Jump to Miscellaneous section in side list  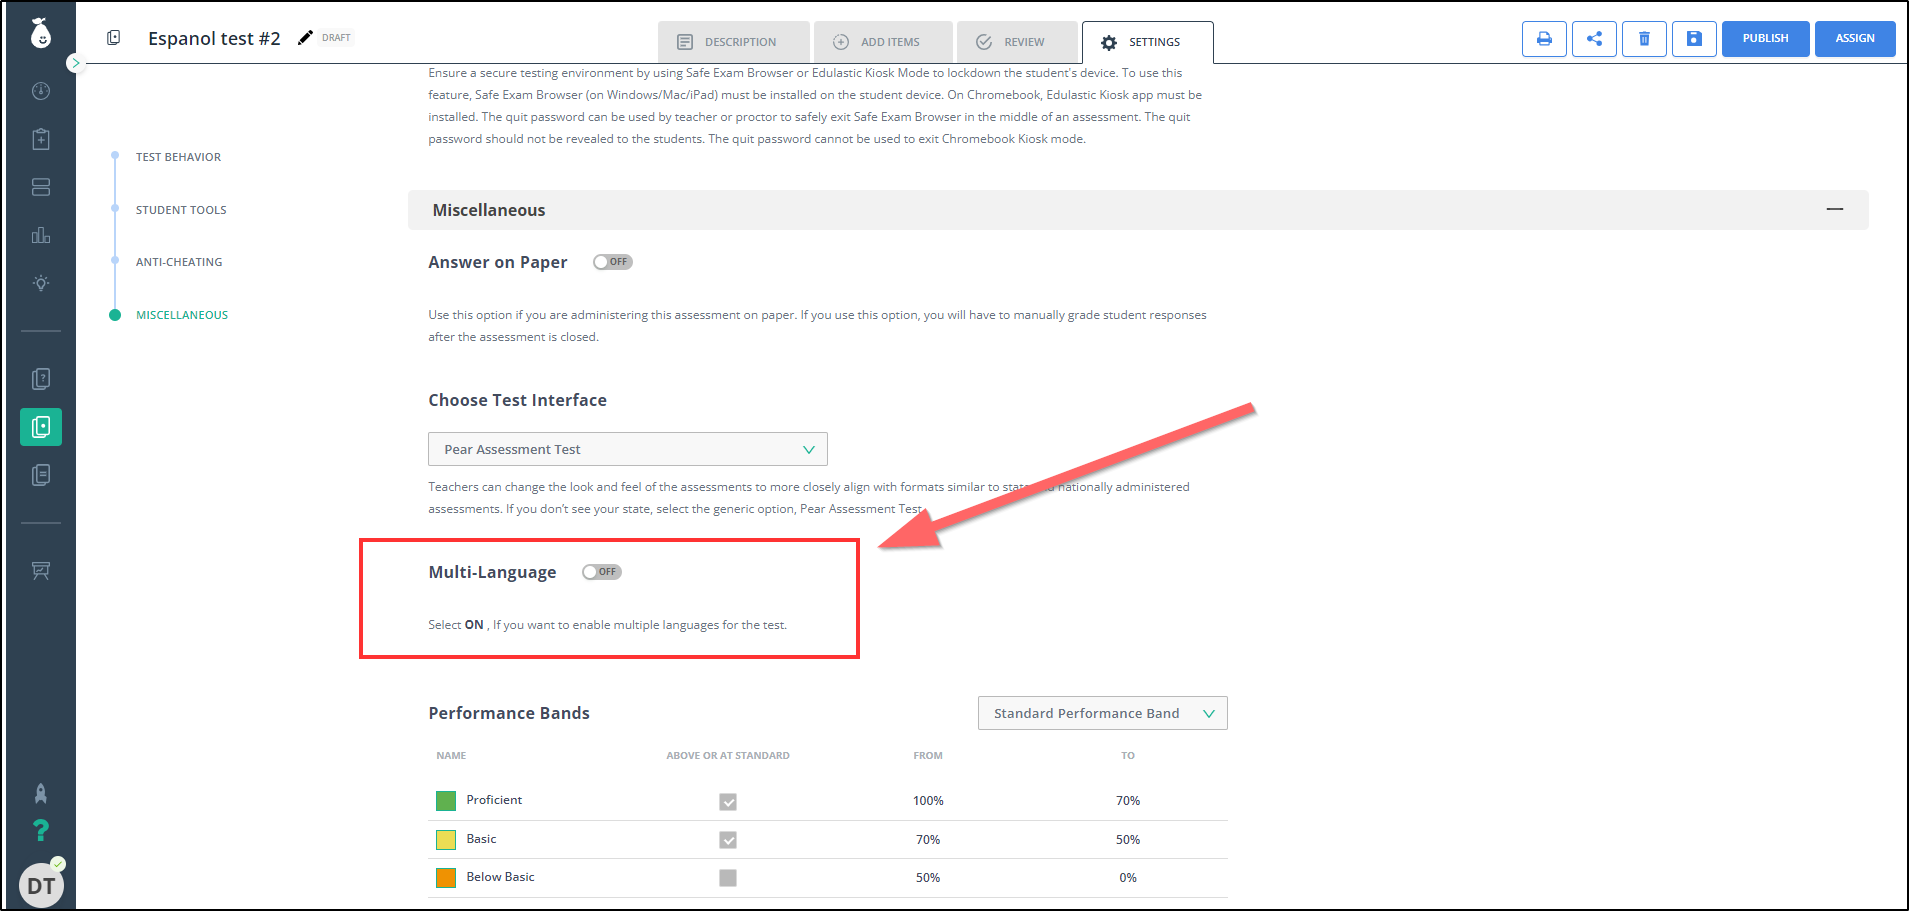tap(182, 315)
